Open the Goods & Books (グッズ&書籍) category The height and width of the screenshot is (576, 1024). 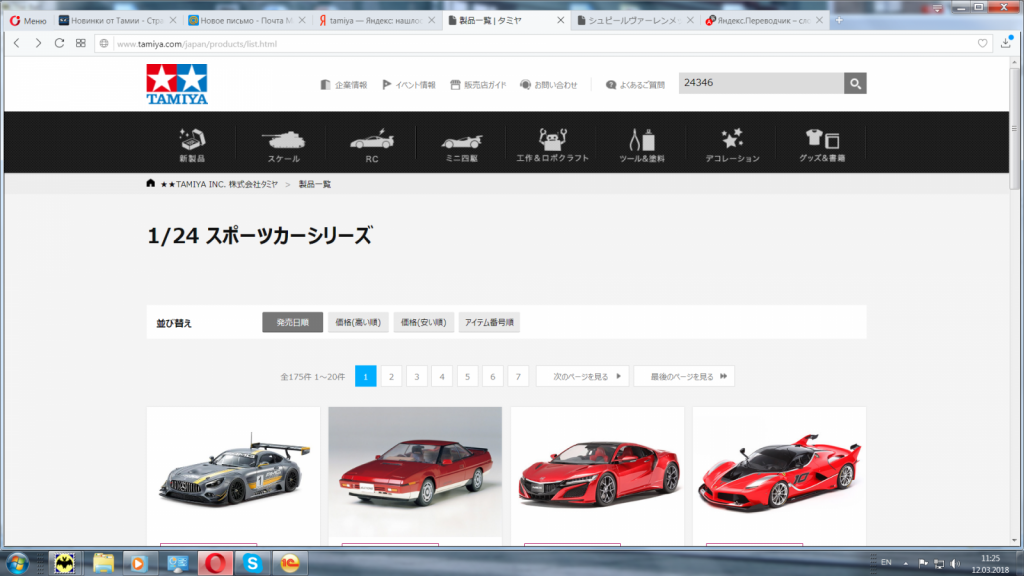point(822,144)
